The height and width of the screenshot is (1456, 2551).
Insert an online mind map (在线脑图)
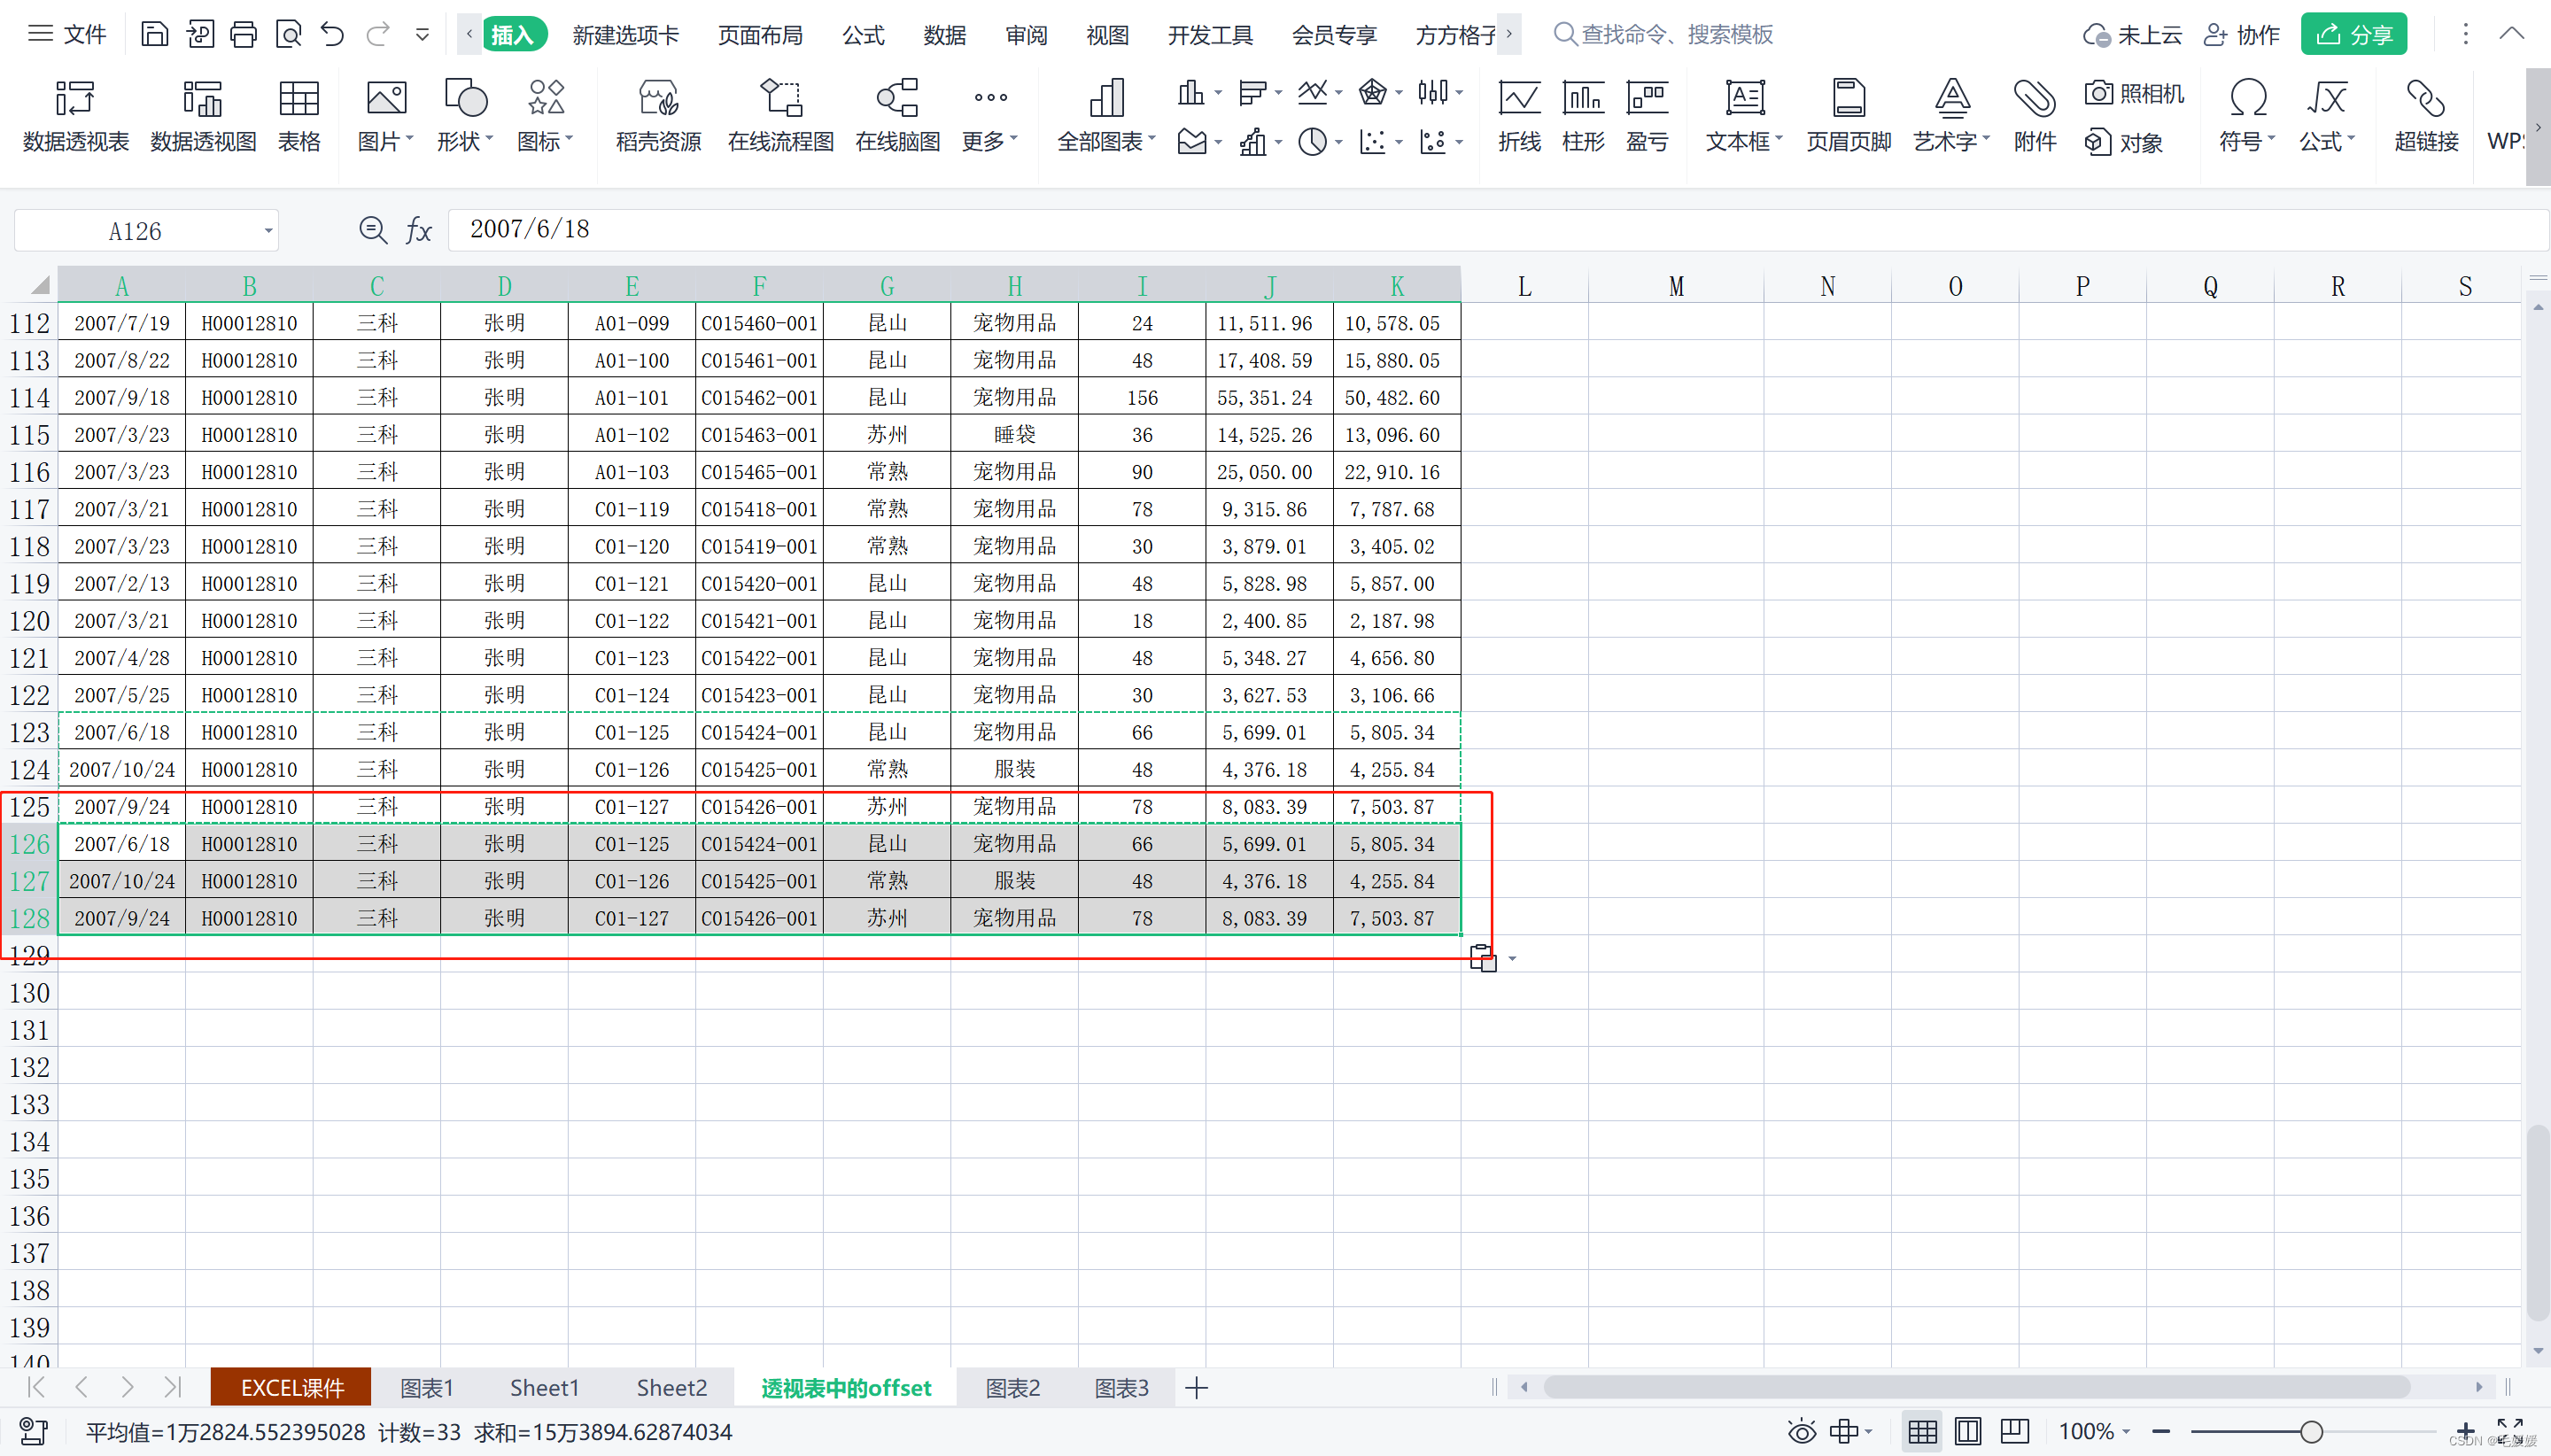point(897,116)
